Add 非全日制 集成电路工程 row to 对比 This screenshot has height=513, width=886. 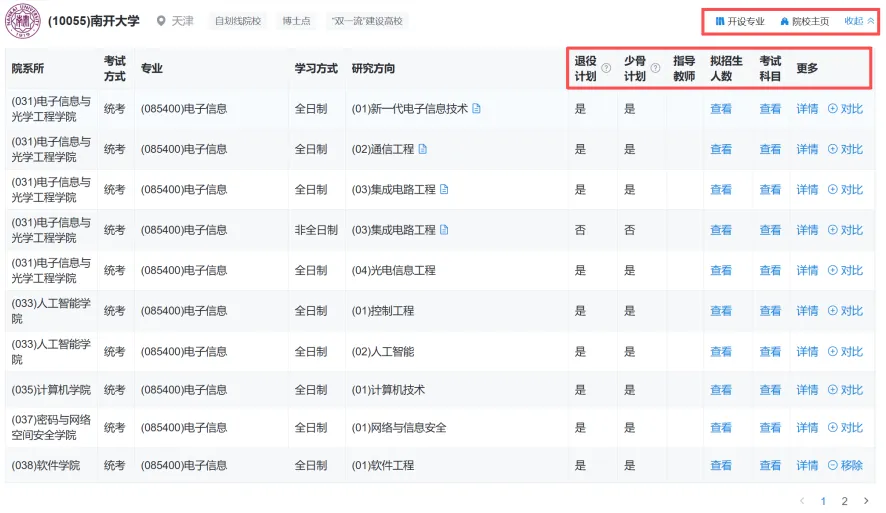[x=845, y=230]
